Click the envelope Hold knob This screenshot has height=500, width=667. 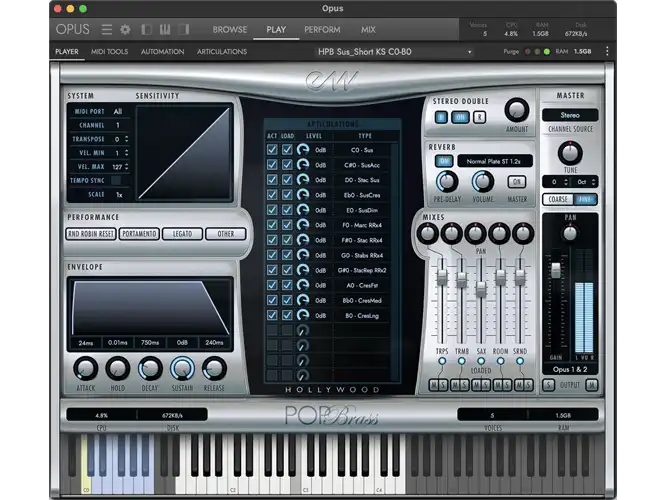click(117, 369)
